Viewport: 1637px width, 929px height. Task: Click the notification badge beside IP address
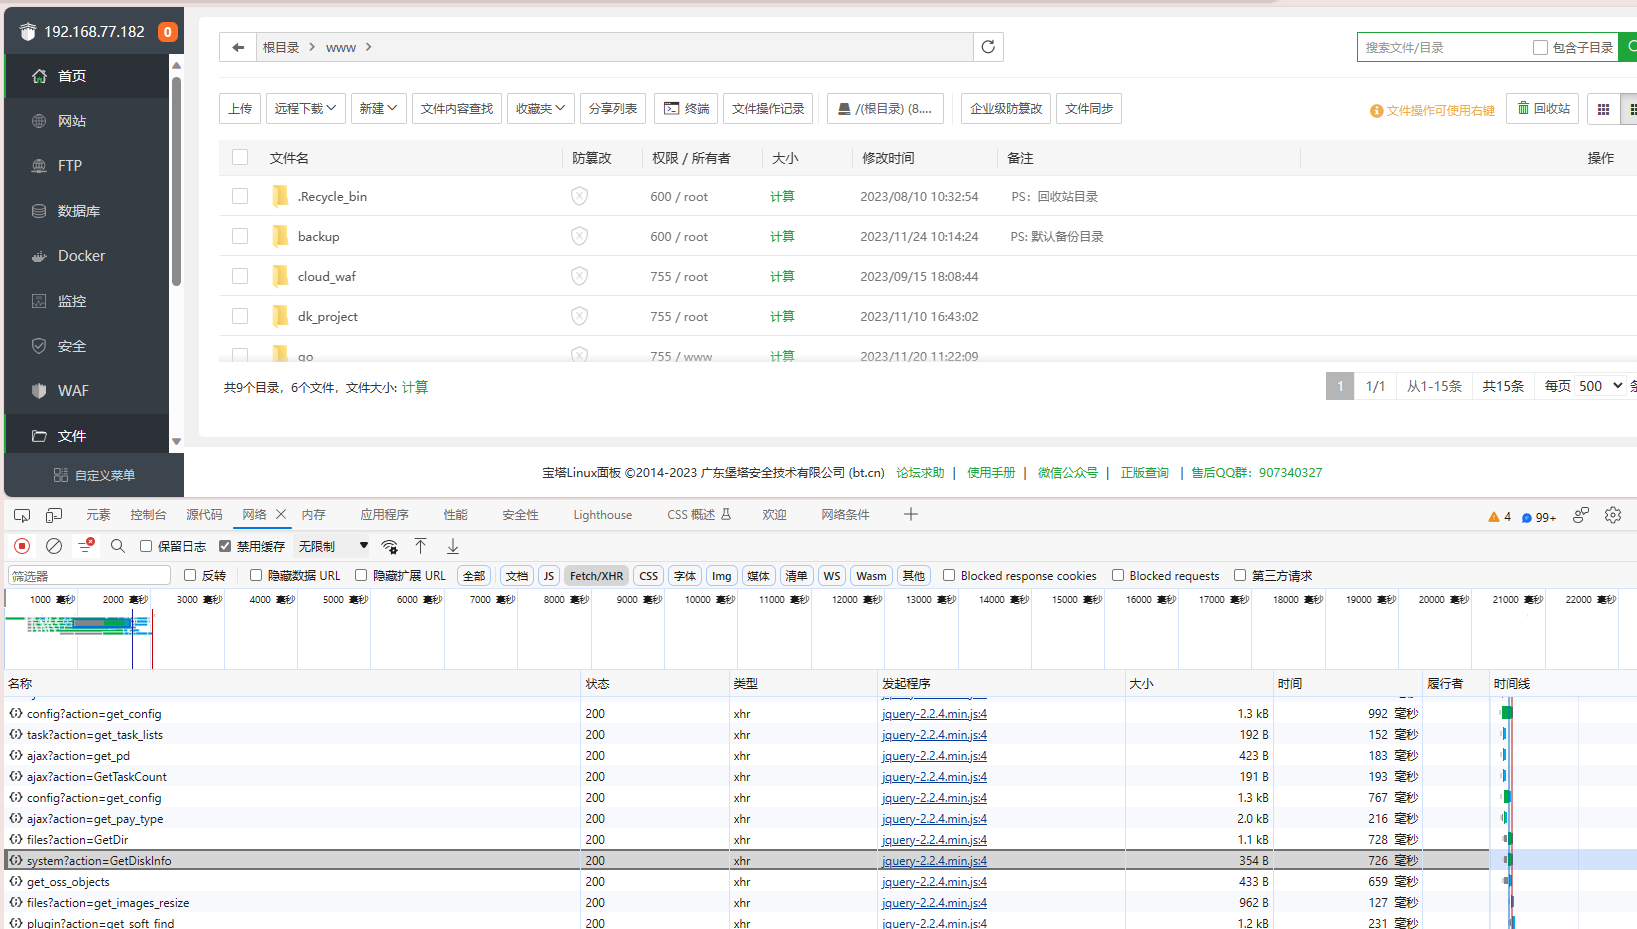(168, 32)
